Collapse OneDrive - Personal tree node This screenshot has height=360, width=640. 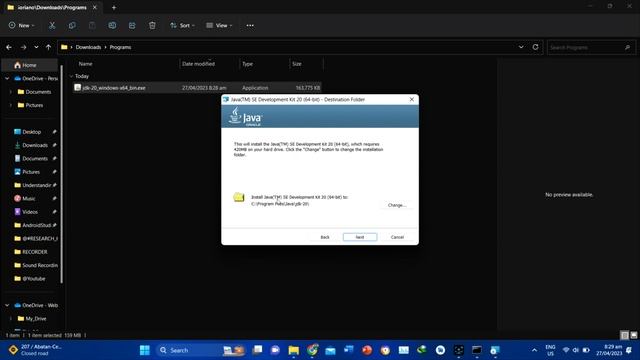tap(7, 78)
